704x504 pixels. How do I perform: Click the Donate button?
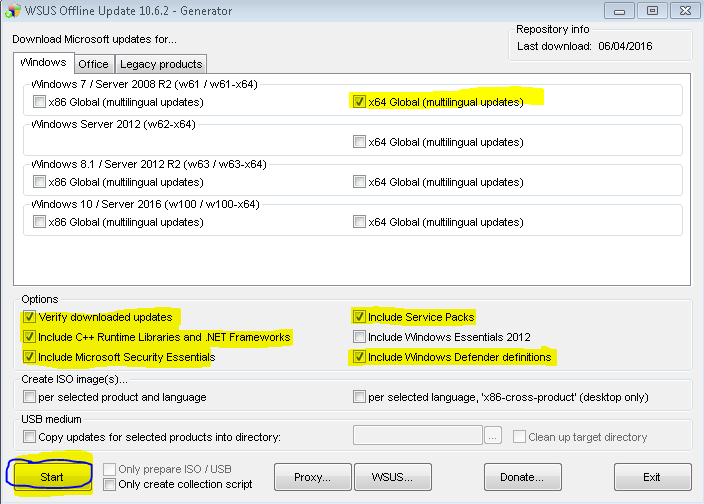(x=523, y=477)
